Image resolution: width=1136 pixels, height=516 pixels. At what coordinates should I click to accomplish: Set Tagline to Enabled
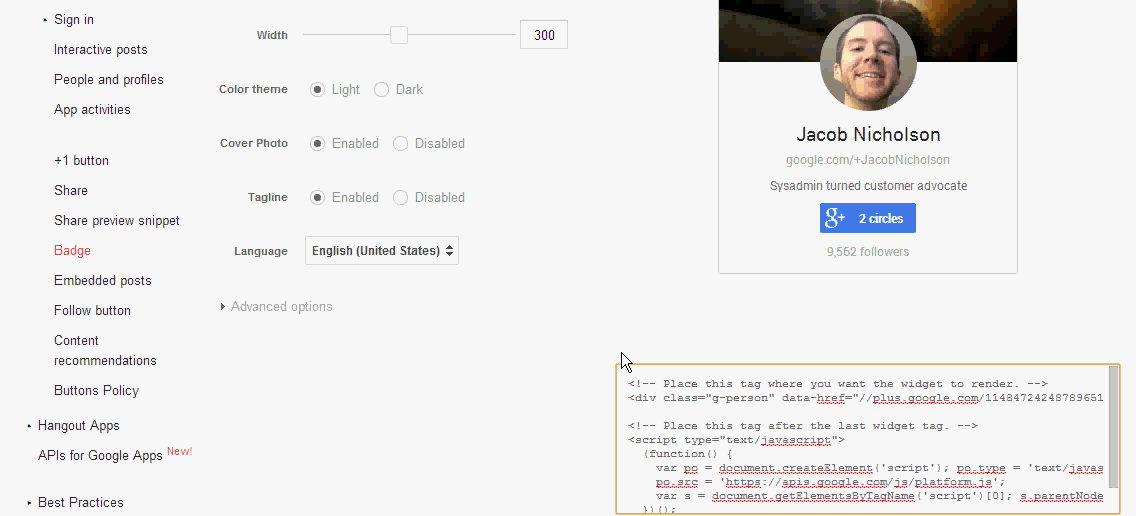[x=317, y=197]
